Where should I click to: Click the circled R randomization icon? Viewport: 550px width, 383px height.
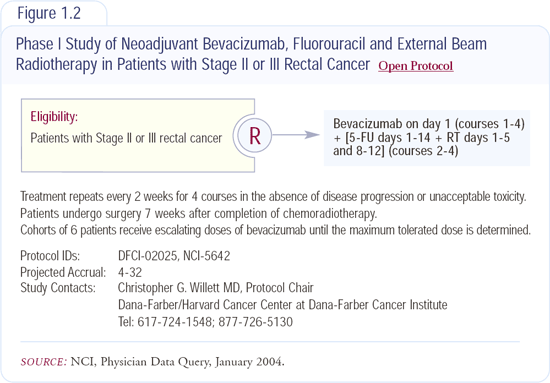tap(255, 136)
